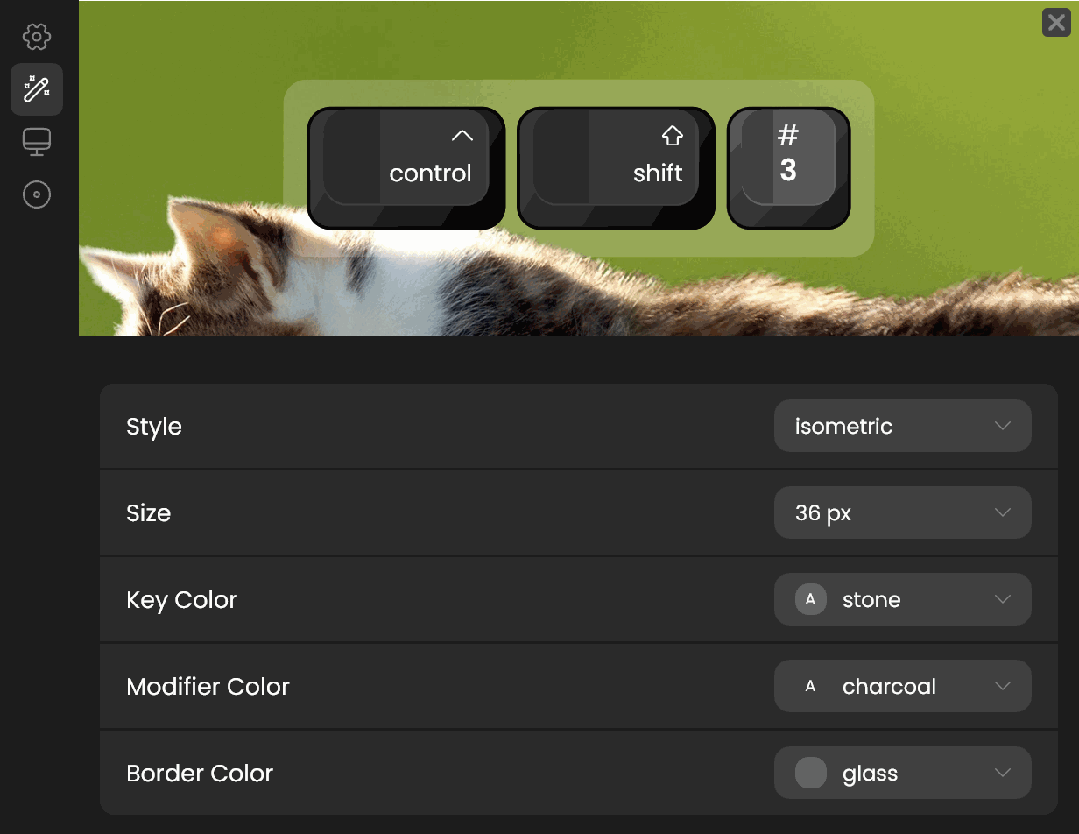
Task: Open the Key Color stone dropdown
Action: (x=902, y=599)
